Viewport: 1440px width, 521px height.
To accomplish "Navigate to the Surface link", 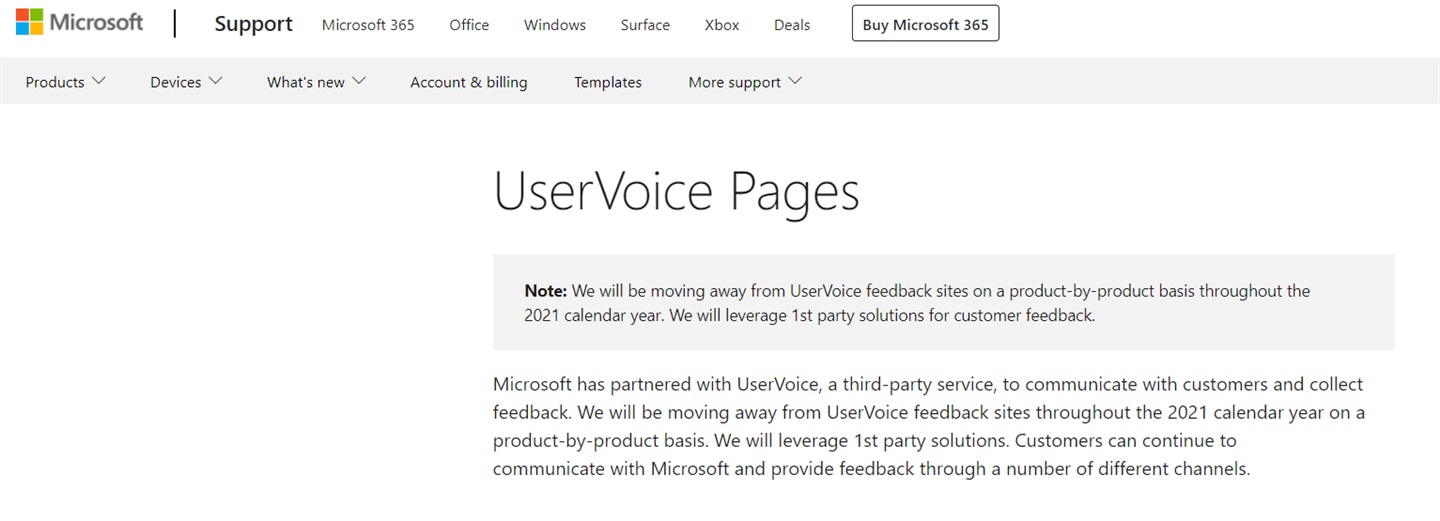I will [x=645, y=25].
